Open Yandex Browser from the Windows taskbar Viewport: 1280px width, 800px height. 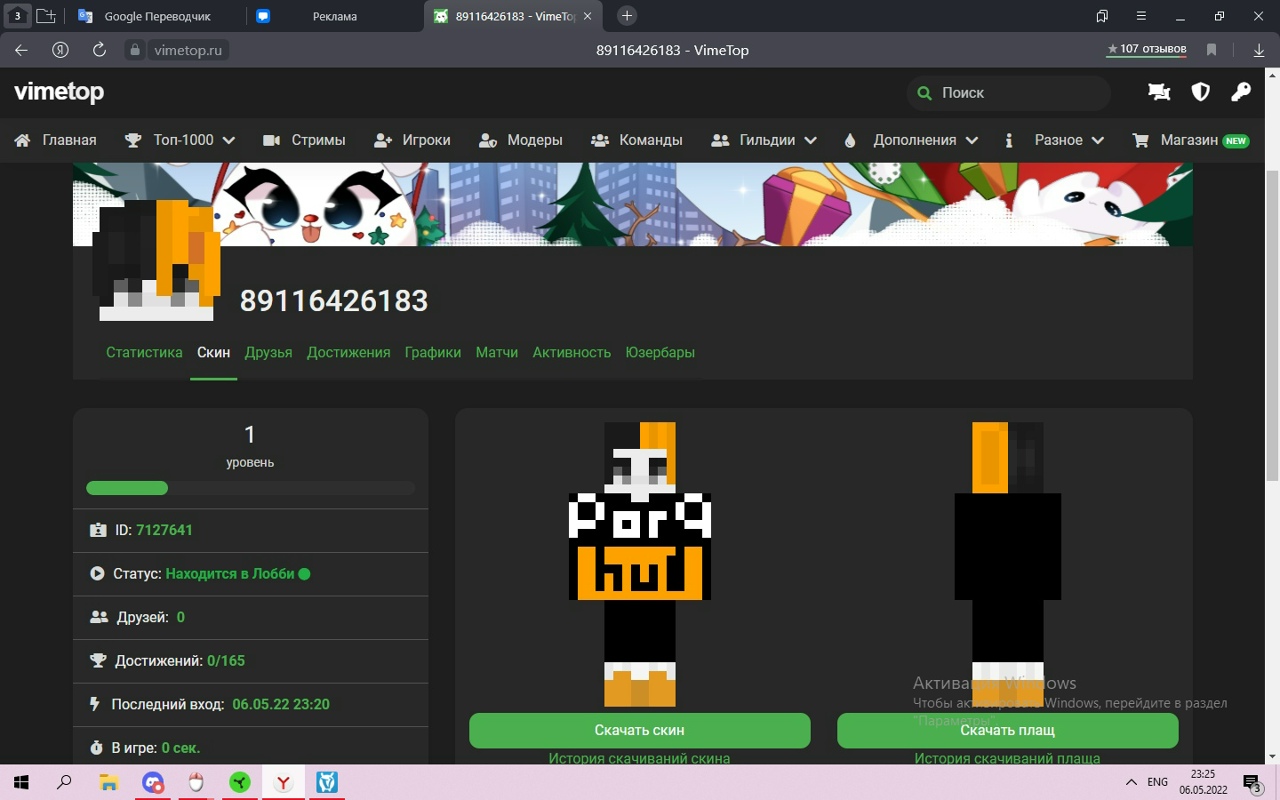click(283, 782)
